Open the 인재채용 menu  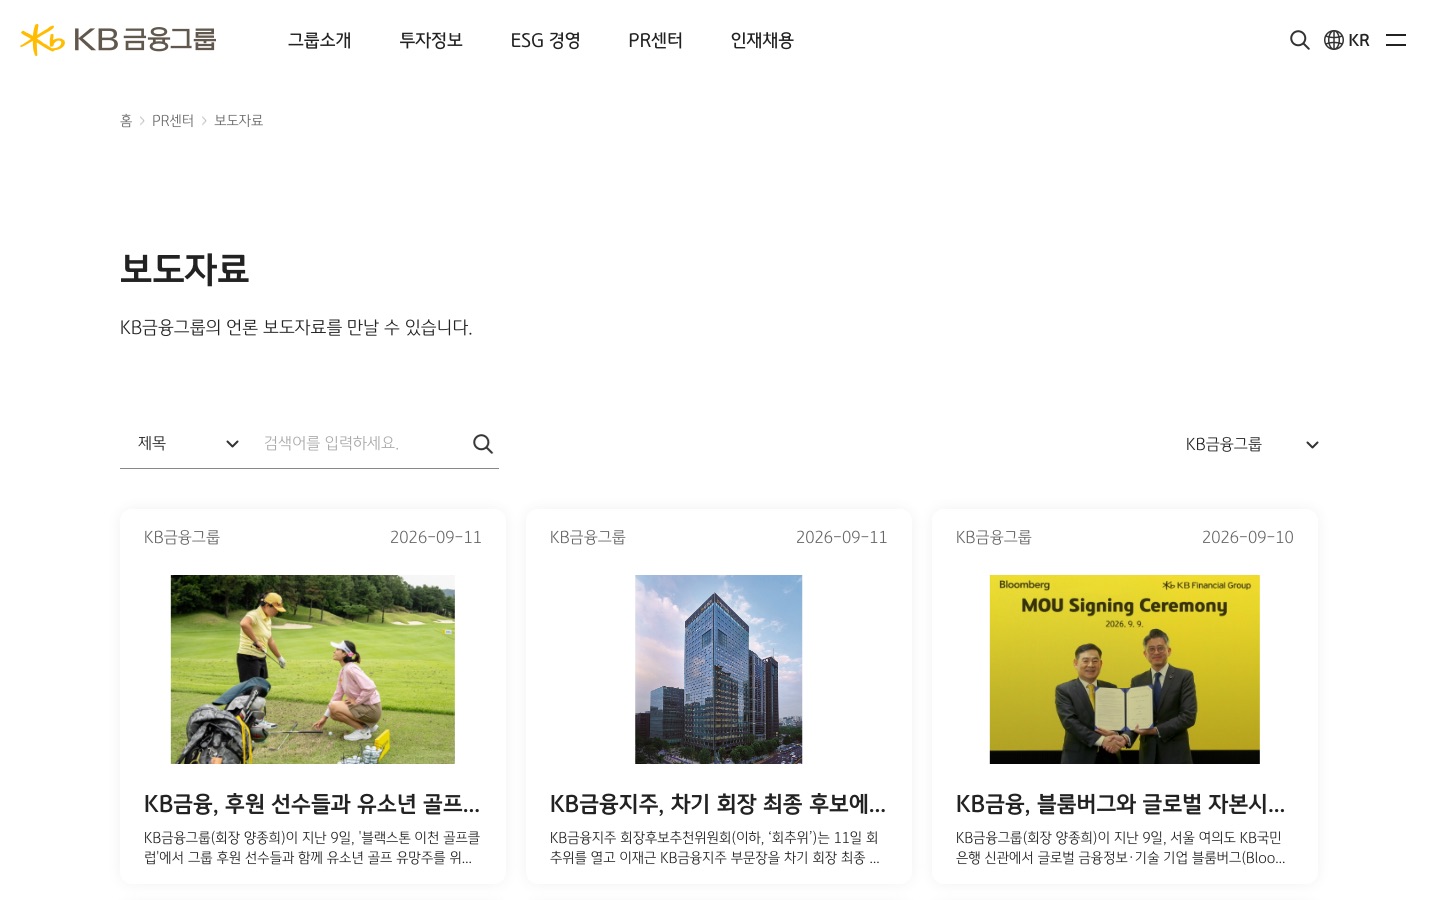[762, 40]
